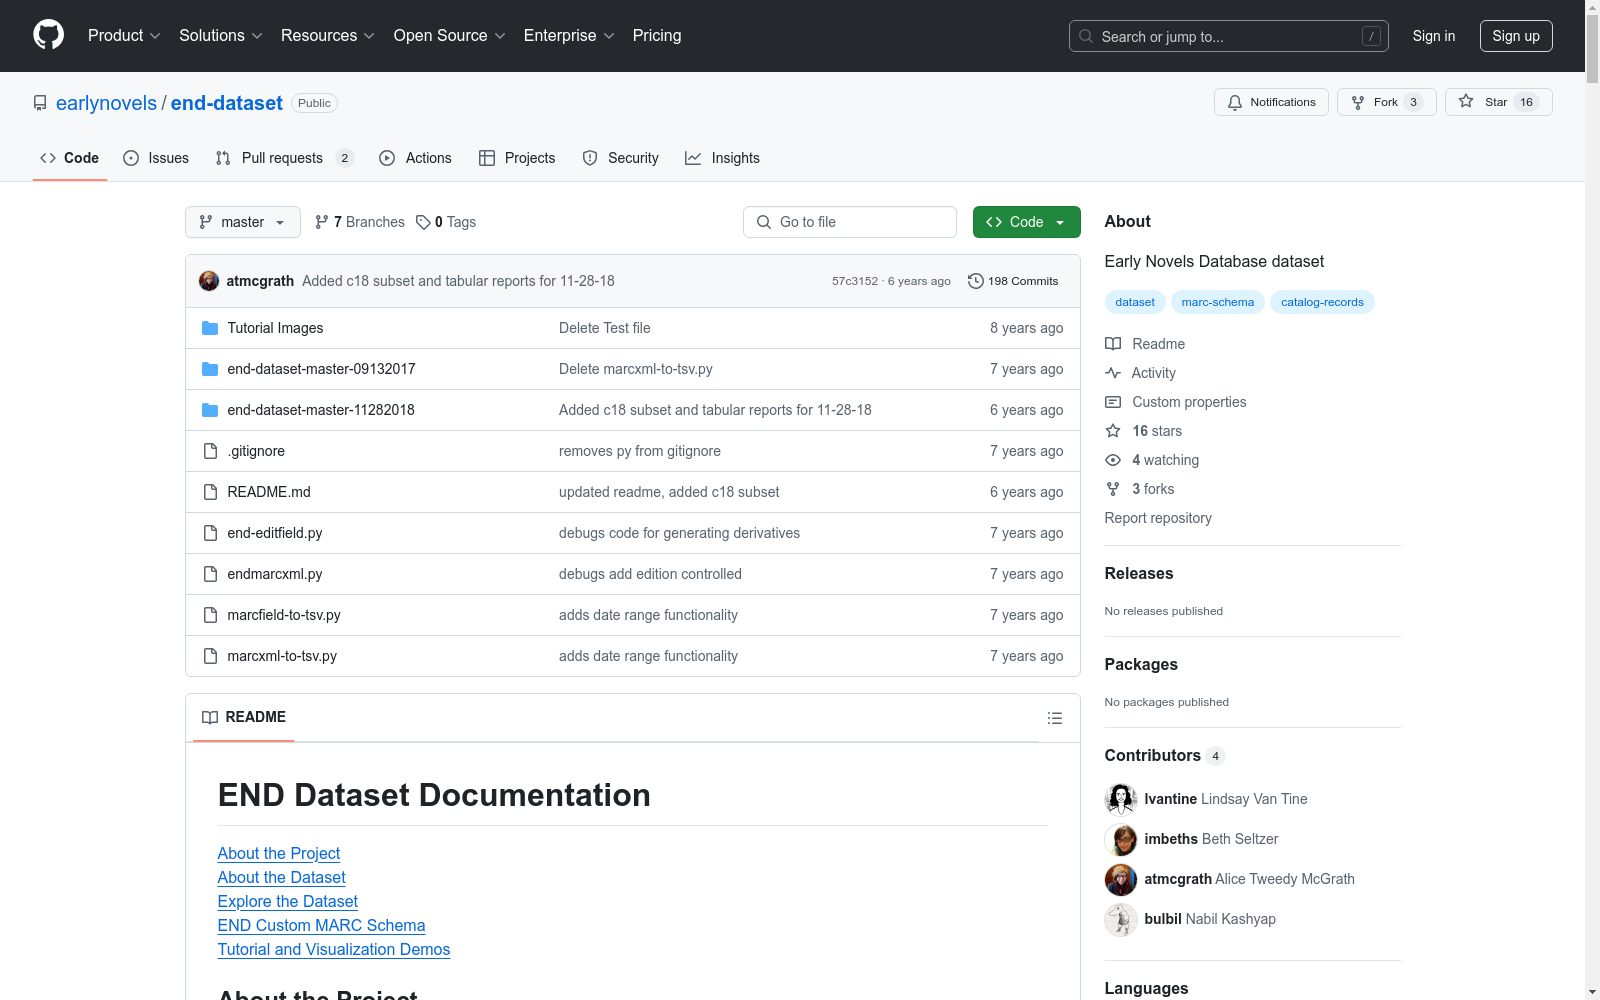View the 0 Tags link
The image size is (1600, 1000).
446,222
